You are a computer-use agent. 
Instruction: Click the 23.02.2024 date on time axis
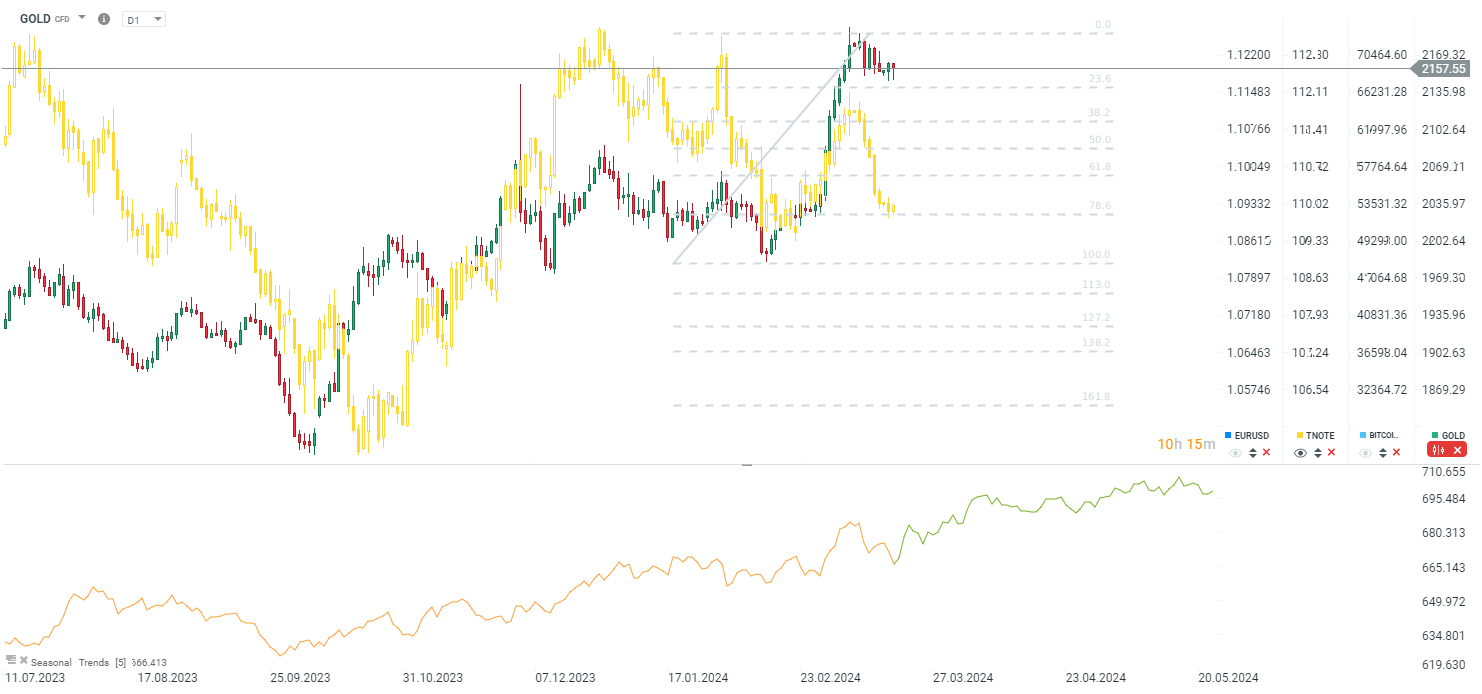[x=830, y=677]
